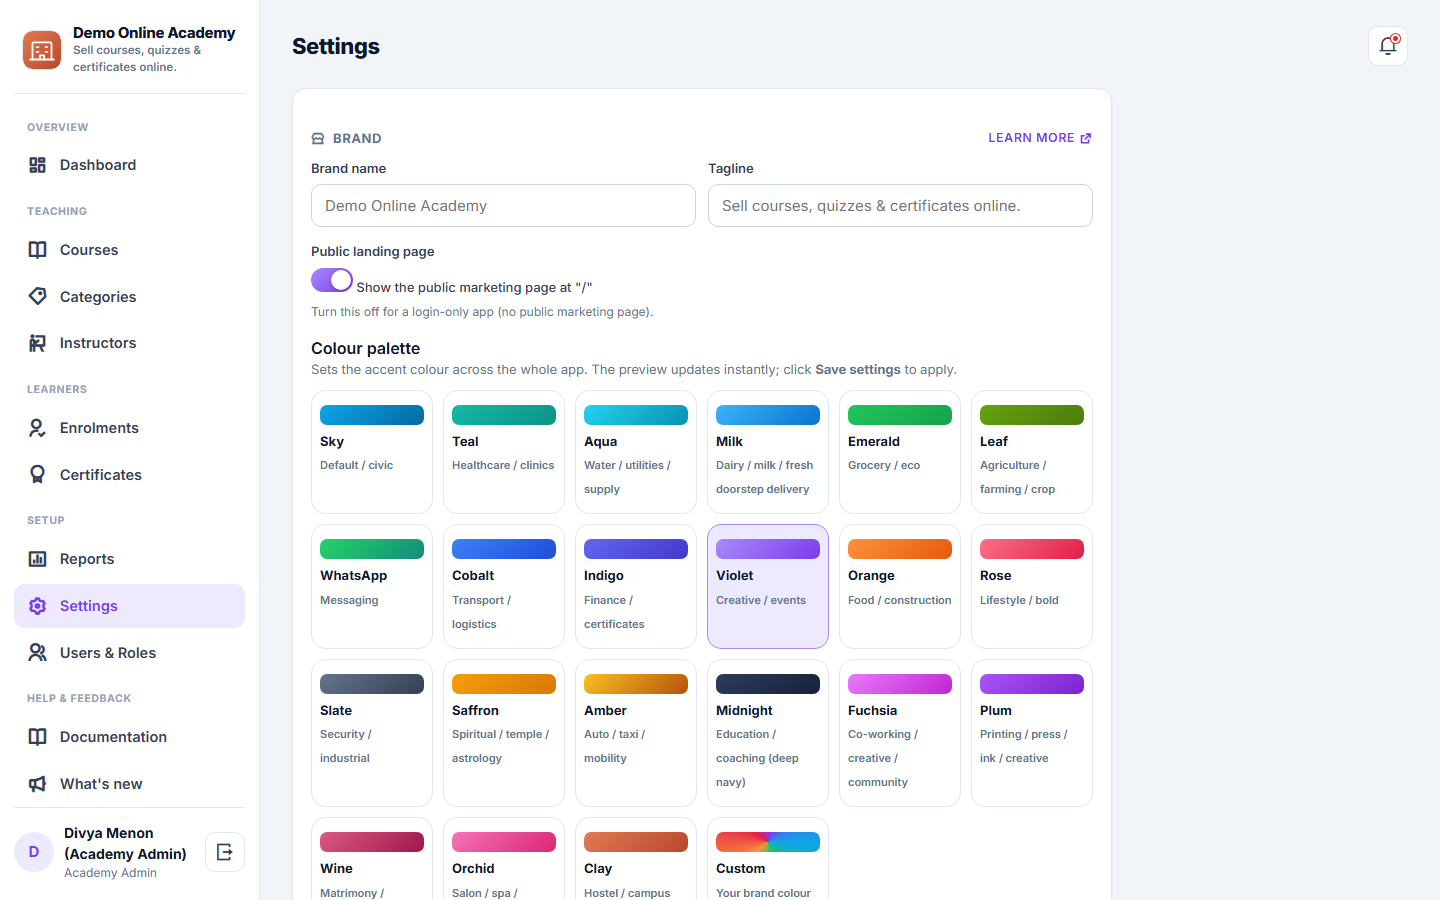
Task: Select the Plum colour palette
Action: tap(1032, 733)
